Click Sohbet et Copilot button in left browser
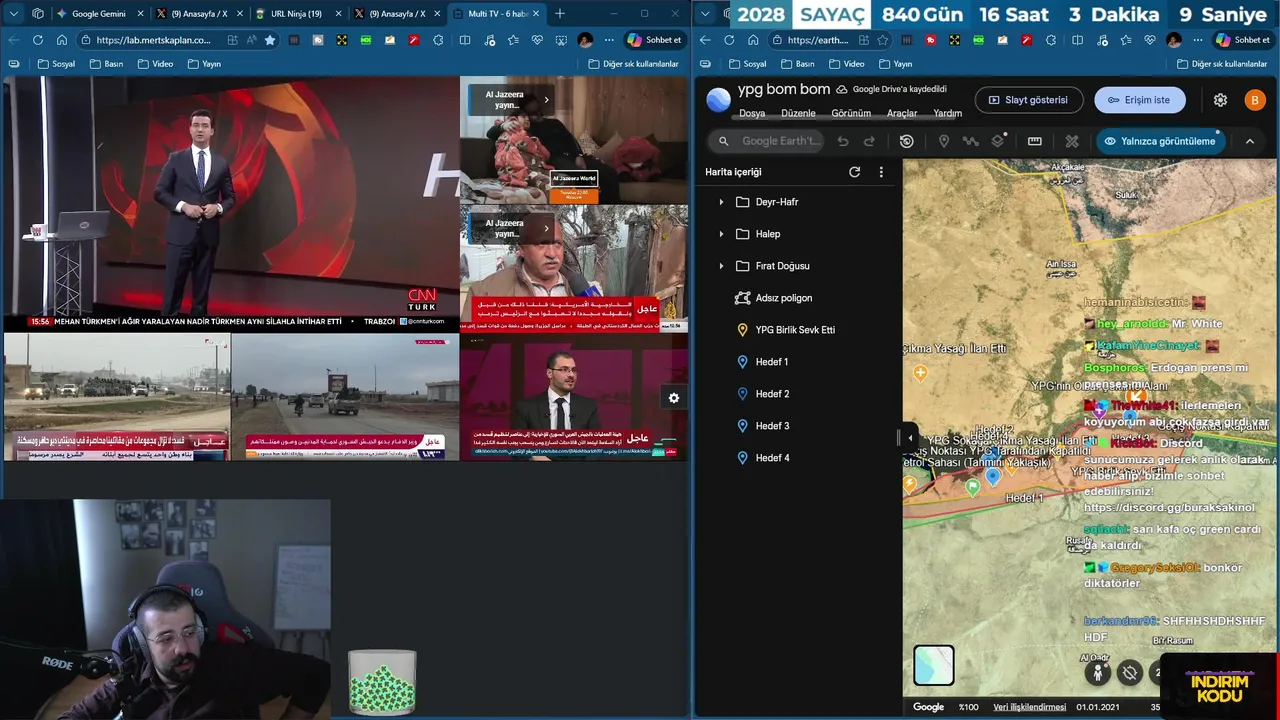The image size is (1280, 720). 654,40
